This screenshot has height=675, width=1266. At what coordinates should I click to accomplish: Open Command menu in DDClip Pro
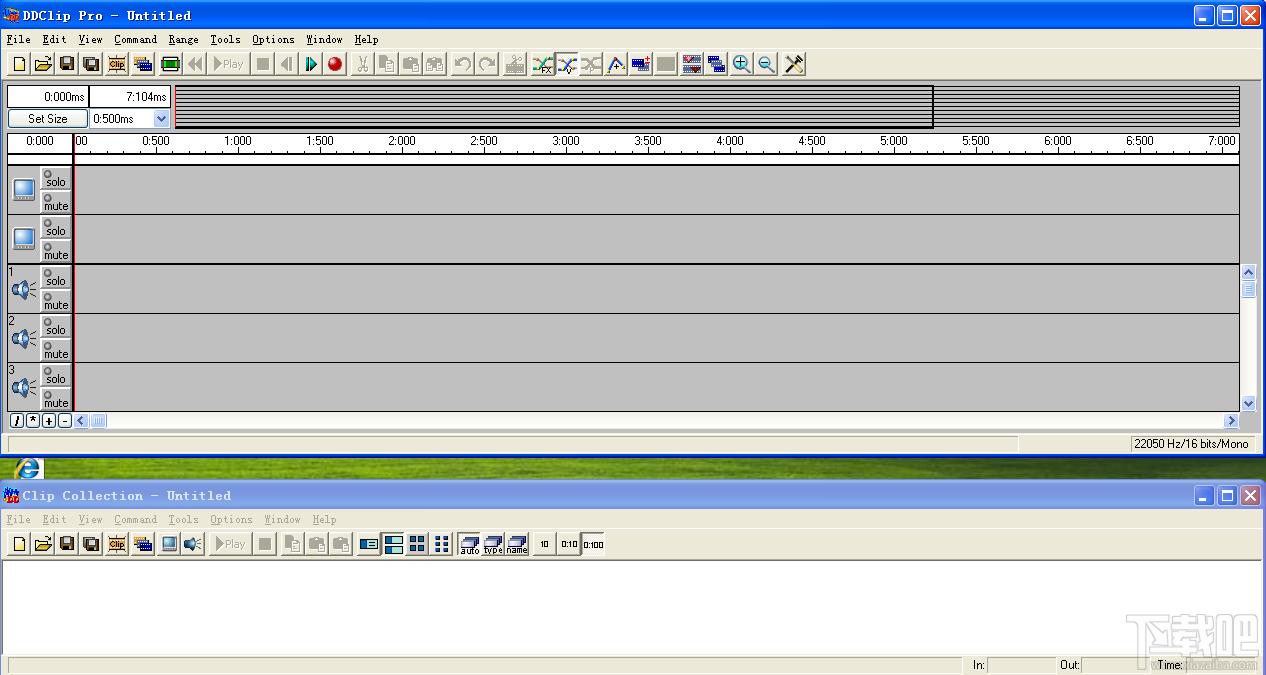coord(135,39)
